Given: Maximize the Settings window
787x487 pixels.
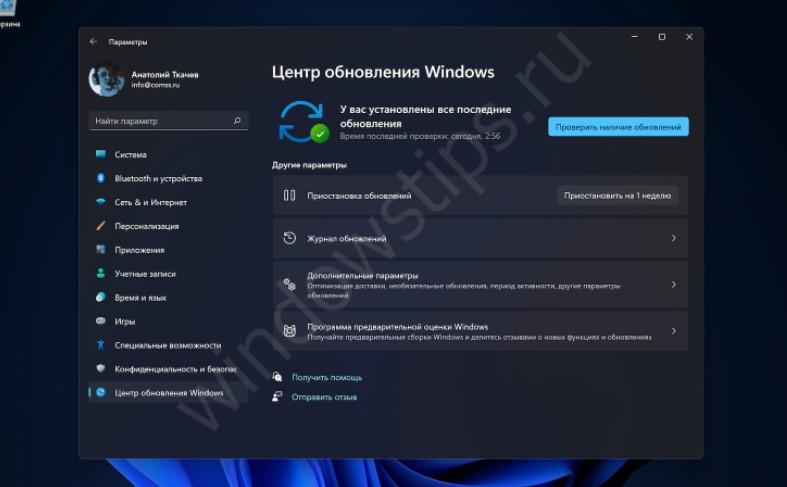Looking at the screenshot, I should [x=662, y=37].
